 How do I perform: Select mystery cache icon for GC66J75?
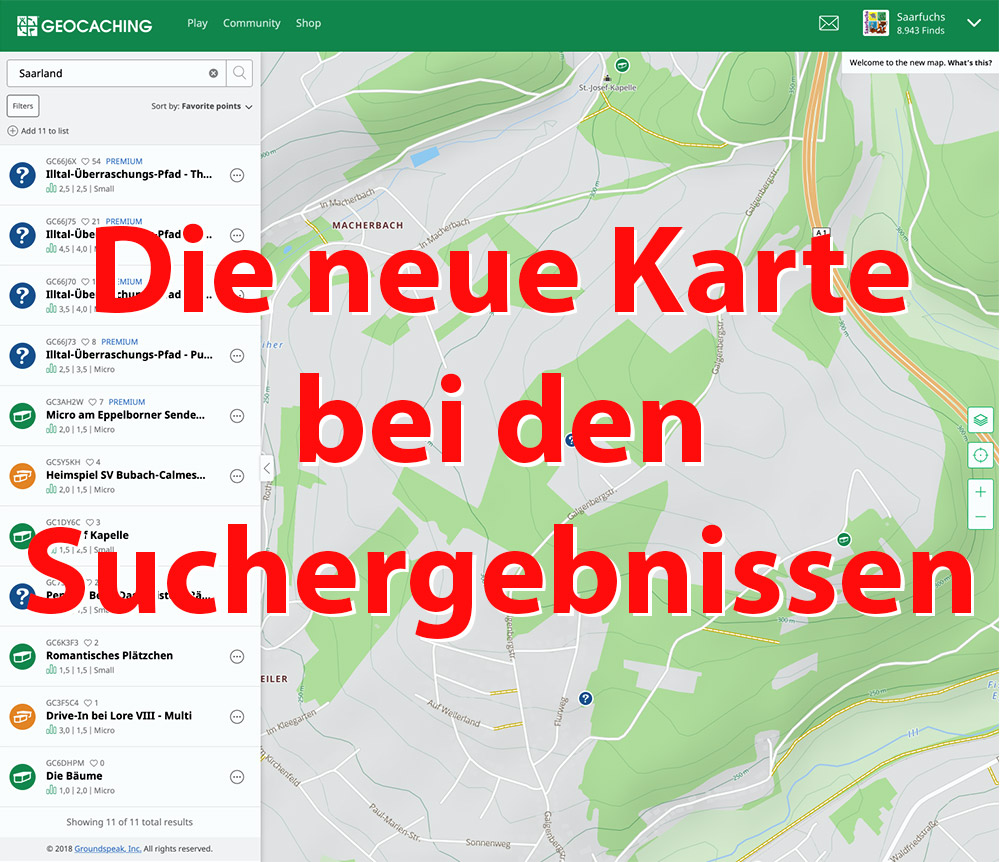coord(22,235)
